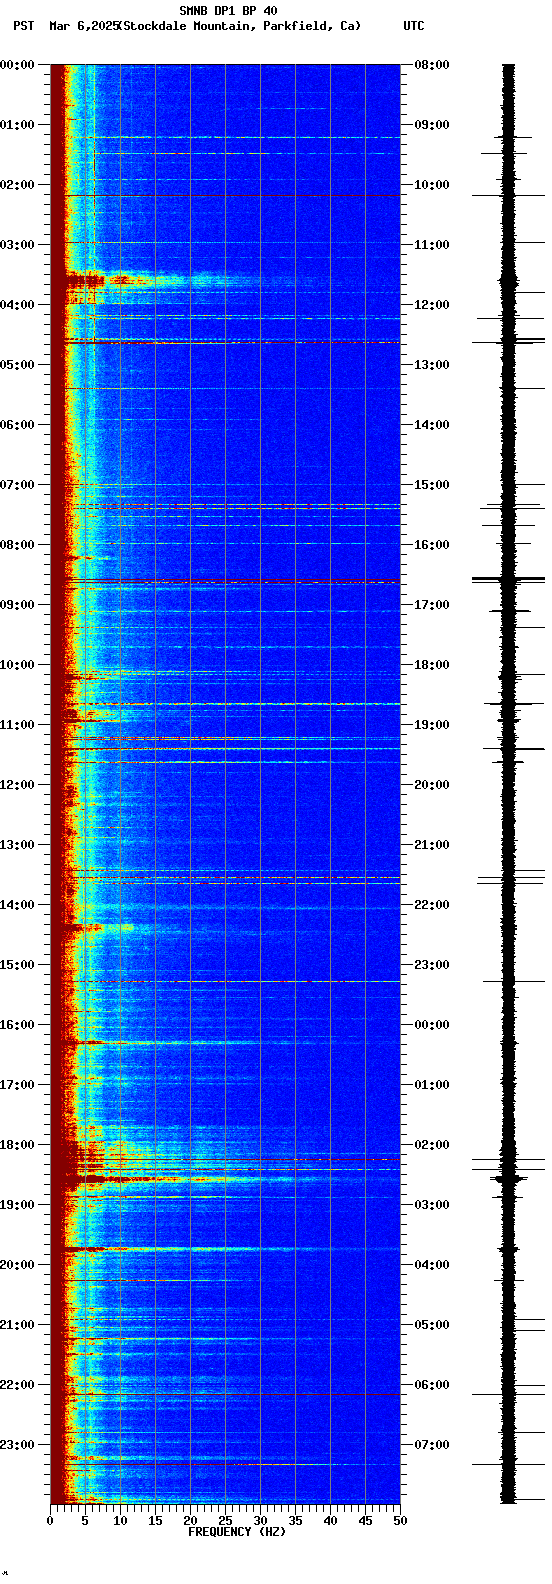Click the 45 Hz frequency axis tick label
Image resolution: width=552 pixels, height=1584 pixels.
[x=365, y=1521]
